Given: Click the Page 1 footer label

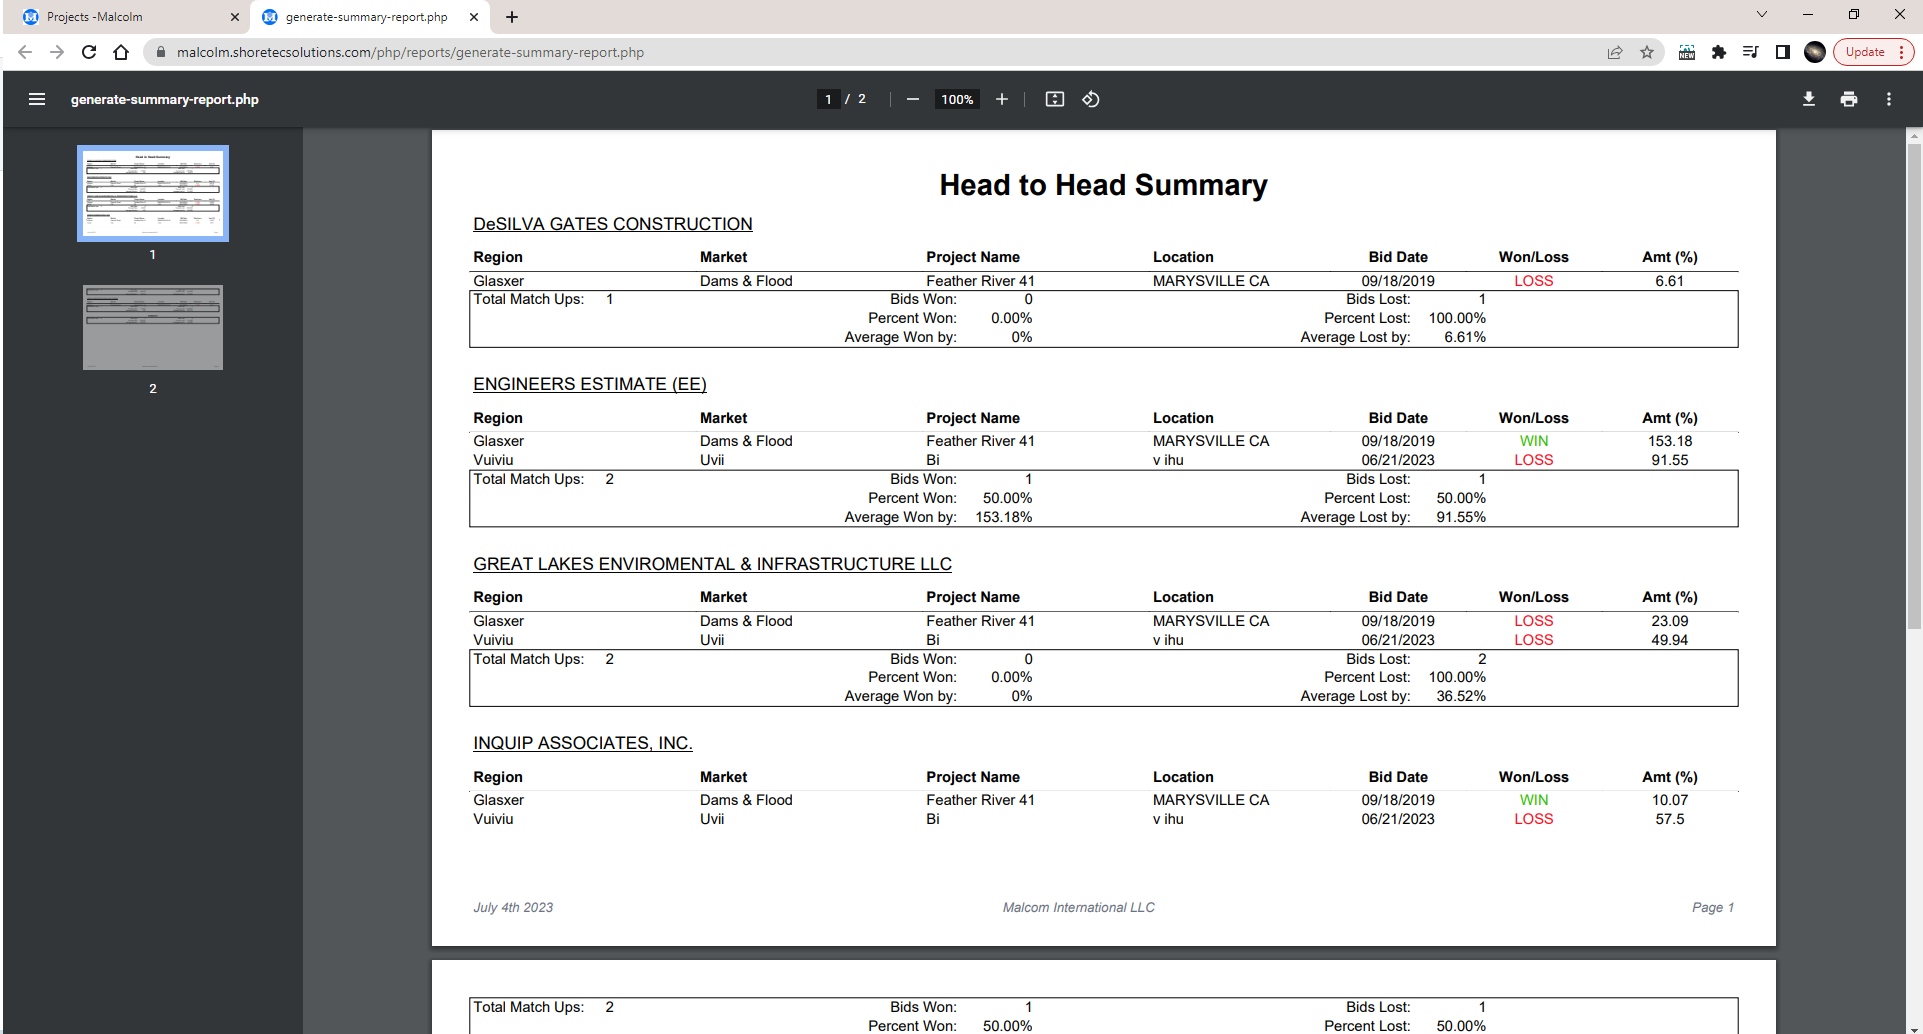Looking at the screenshot, I should (x=1713, y=907).
